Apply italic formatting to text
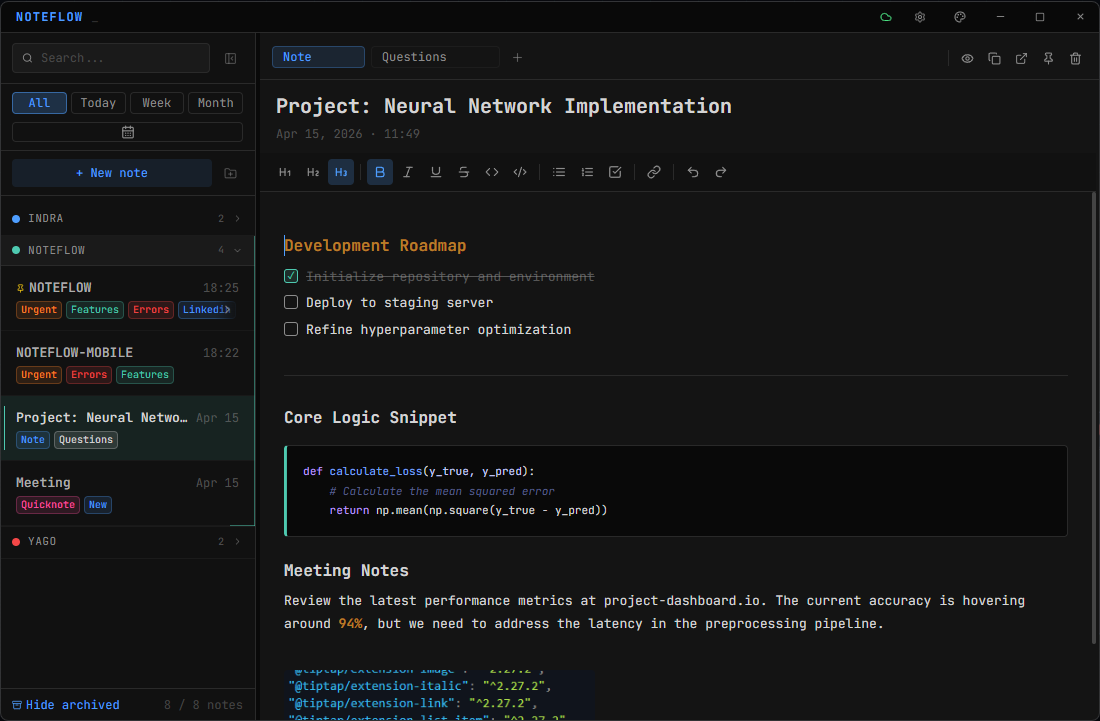The width and height of the screenshot is (1100, 721). pyautogui.click(x=408, y=172)
